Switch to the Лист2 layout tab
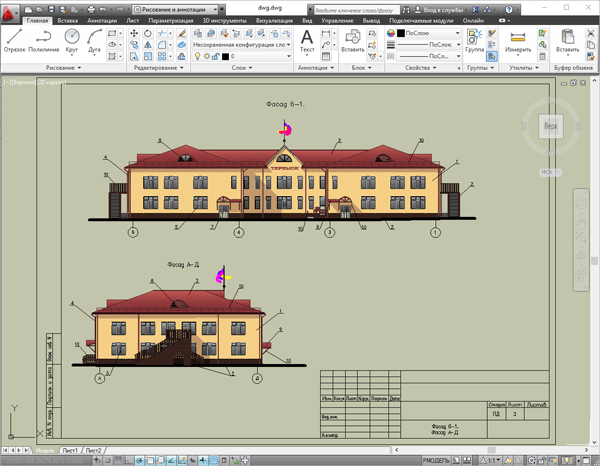The width and height of the screenshot is (600, 466). pos(94,450)
